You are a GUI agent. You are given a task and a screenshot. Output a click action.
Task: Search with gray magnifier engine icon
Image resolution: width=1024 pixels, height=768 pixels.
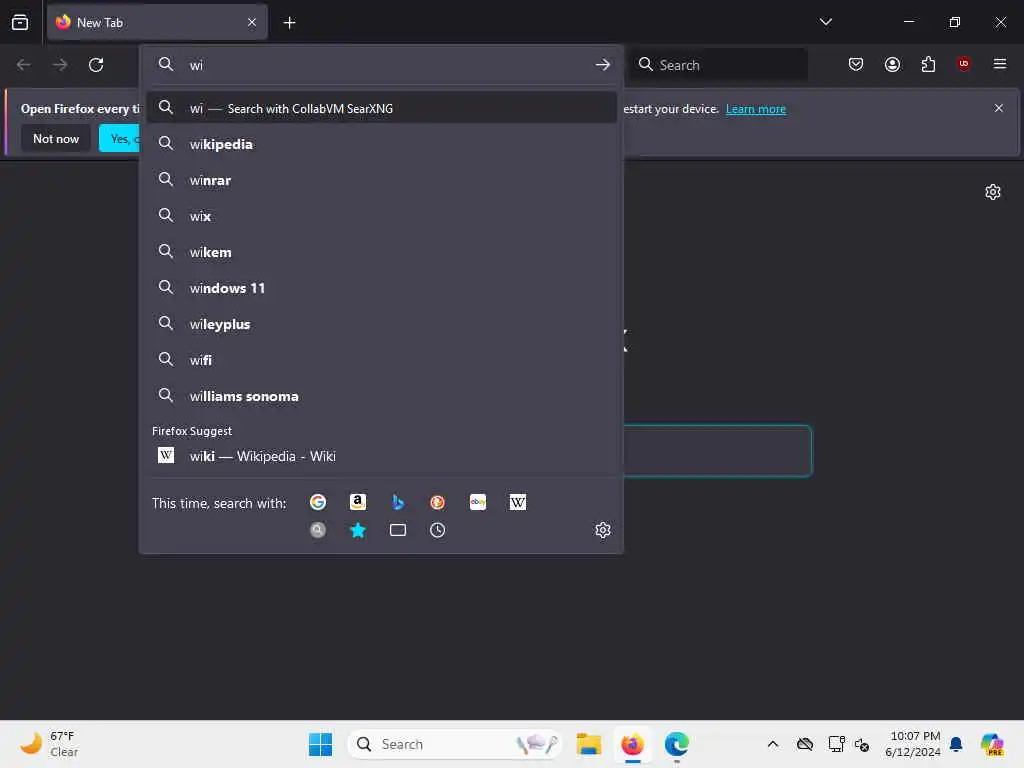click(318, 530)
